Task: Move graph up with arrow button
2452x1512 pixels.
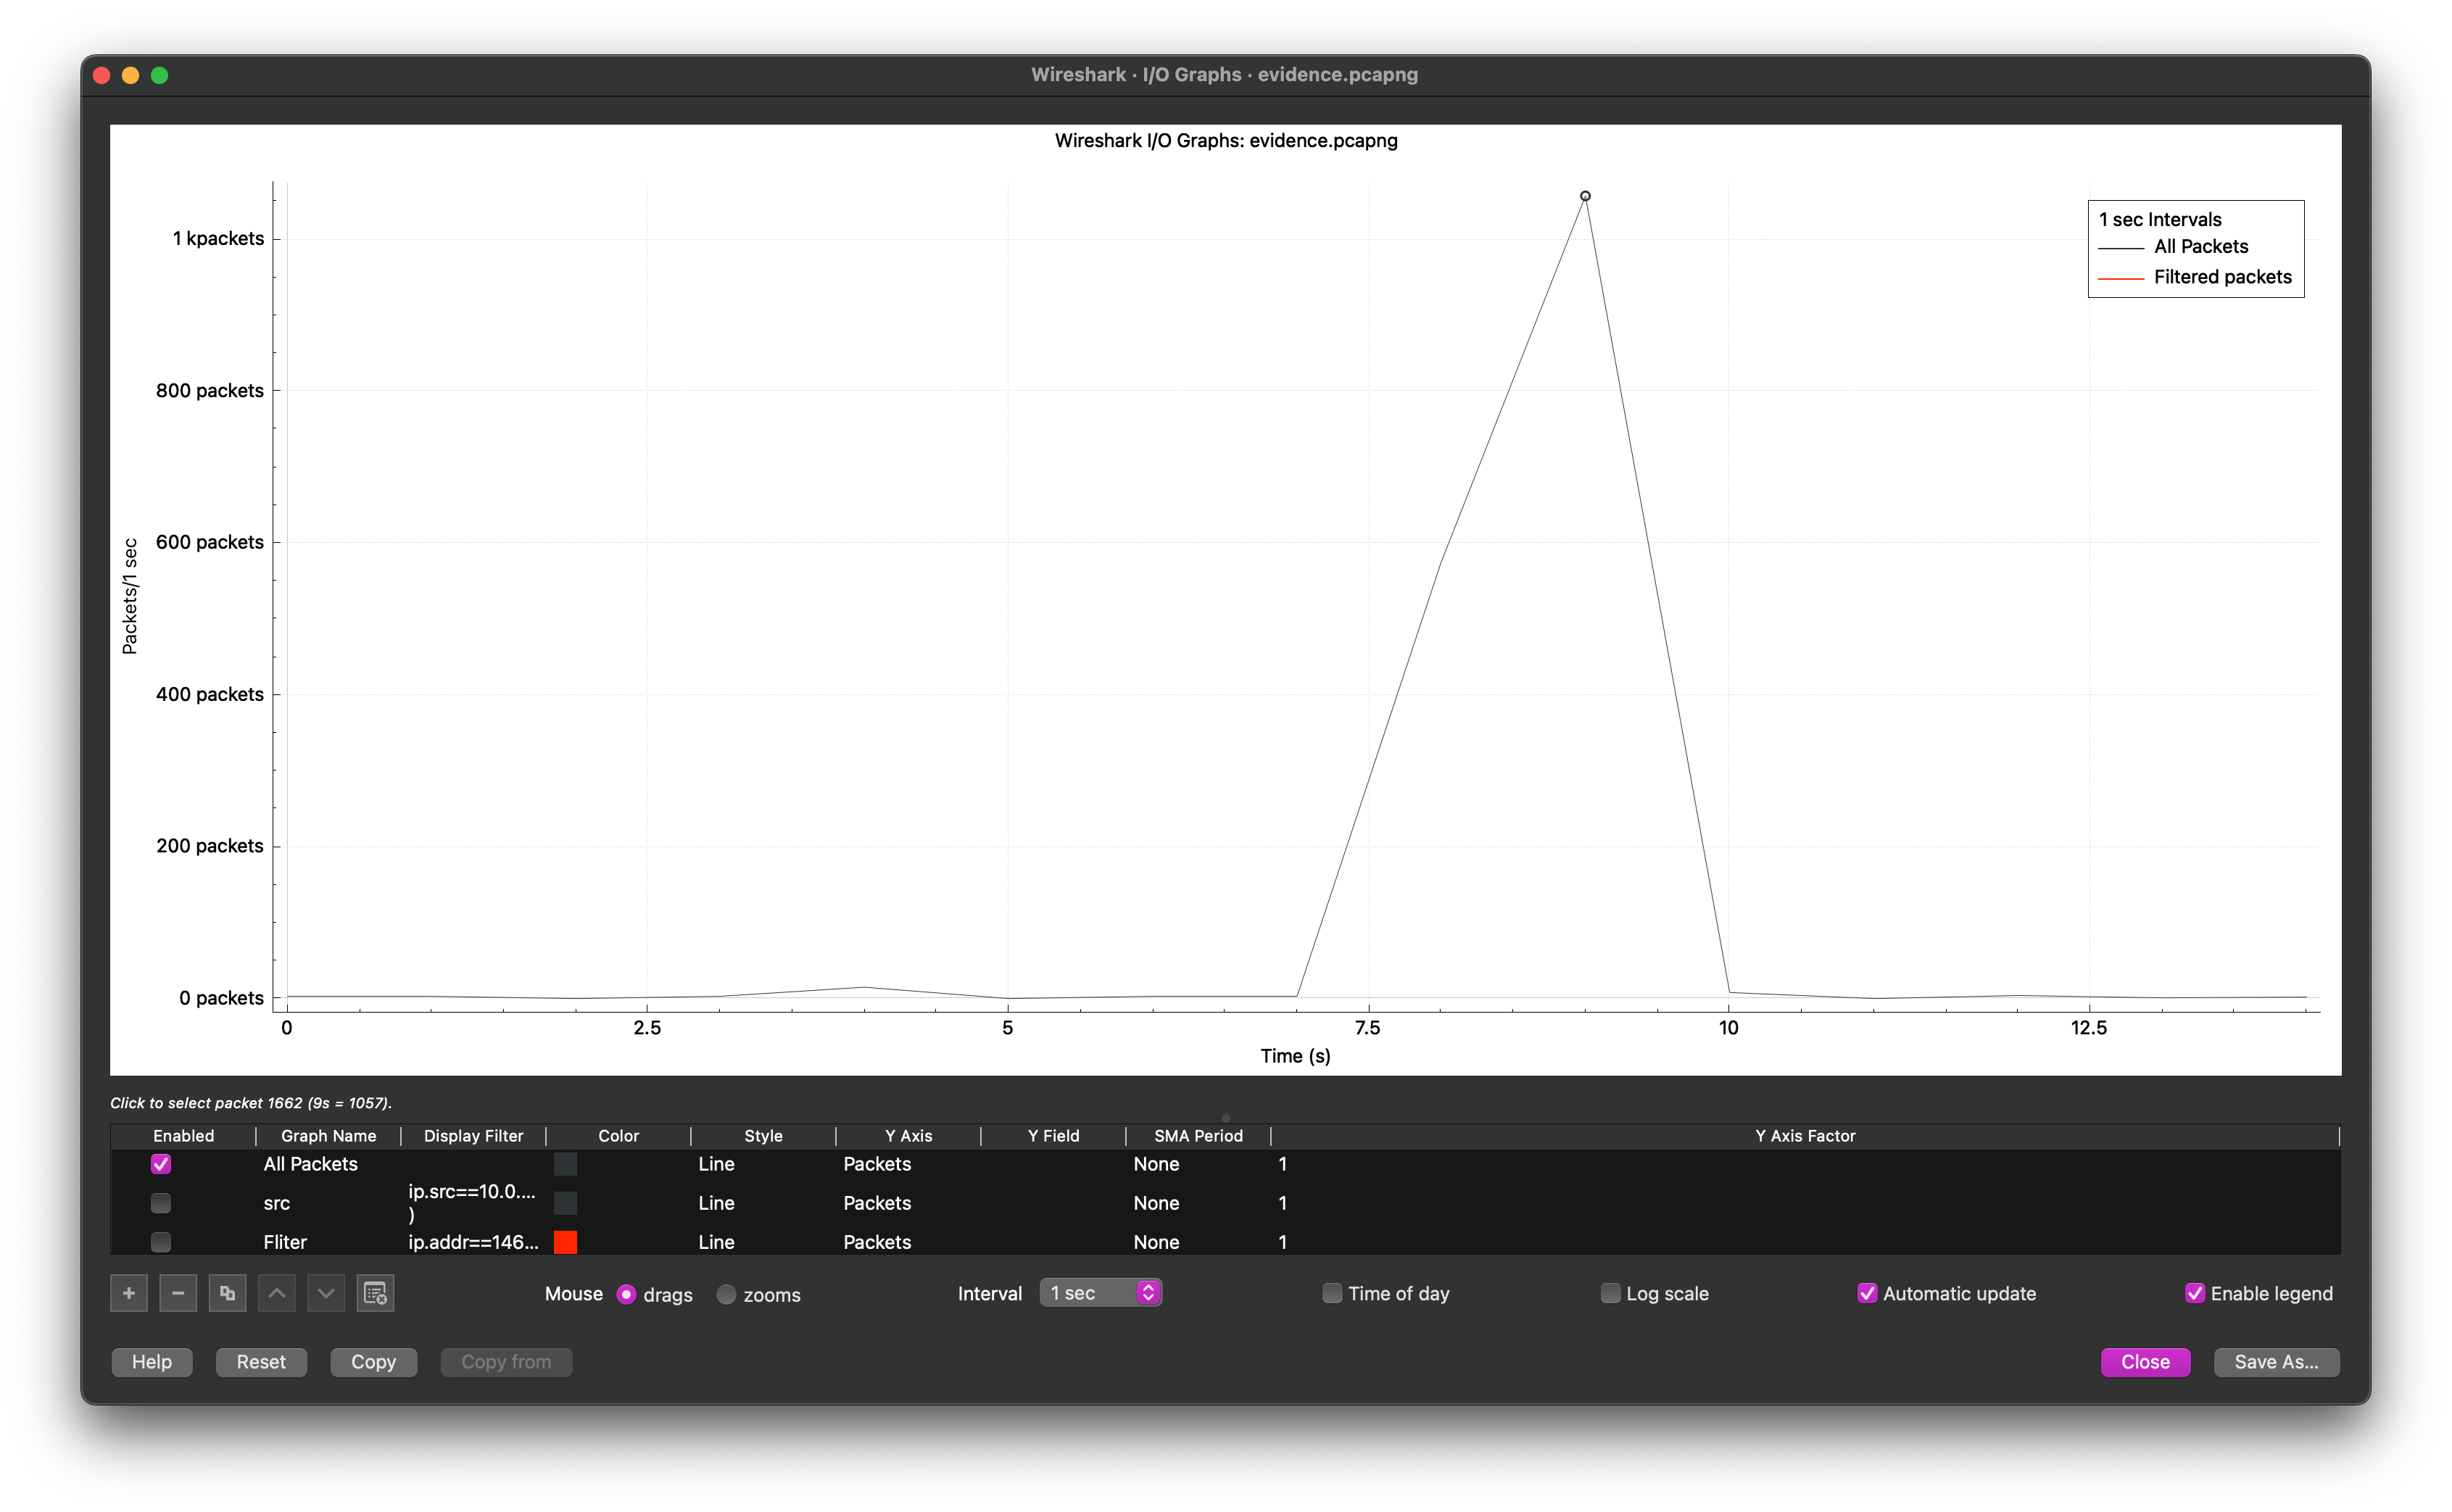Action: 277,1293
